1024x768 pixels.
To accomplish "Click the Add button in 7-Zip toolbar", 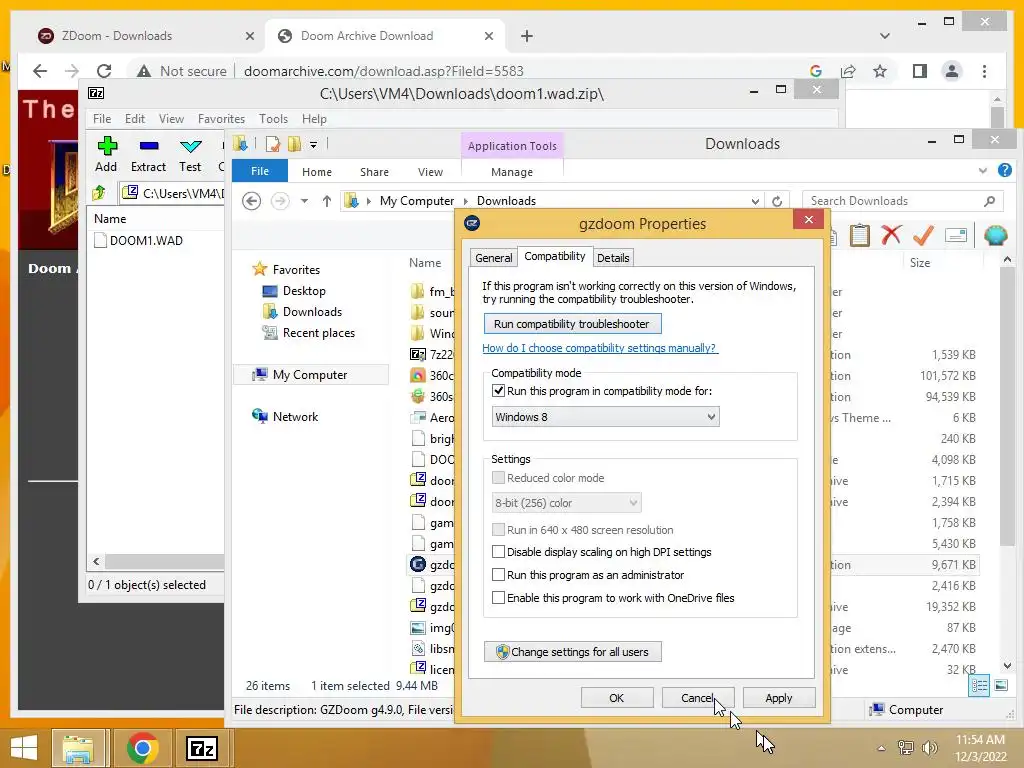I will click(106, 154).
